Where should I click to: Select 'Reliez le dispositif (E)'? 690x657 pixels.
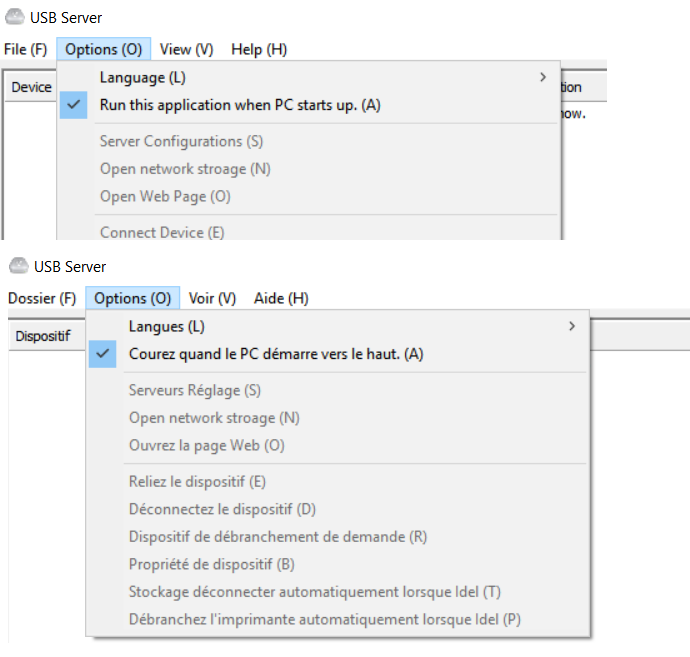pyautogui.click(x=197, y=482)
